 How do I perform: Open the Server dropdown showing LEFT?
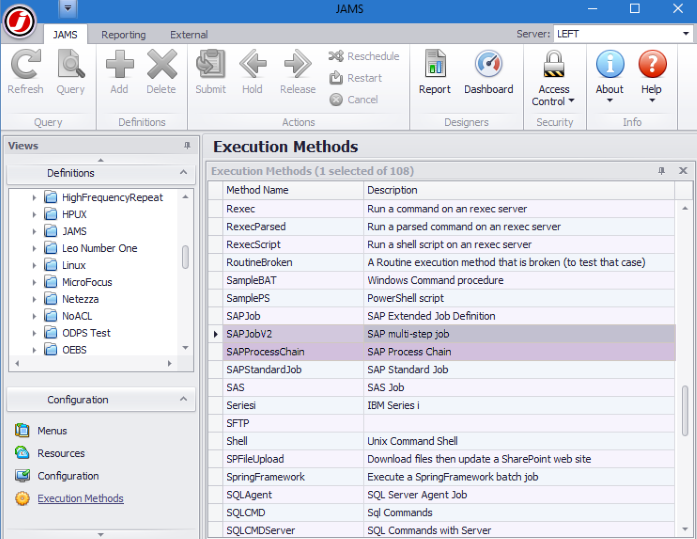click(623, 34)
